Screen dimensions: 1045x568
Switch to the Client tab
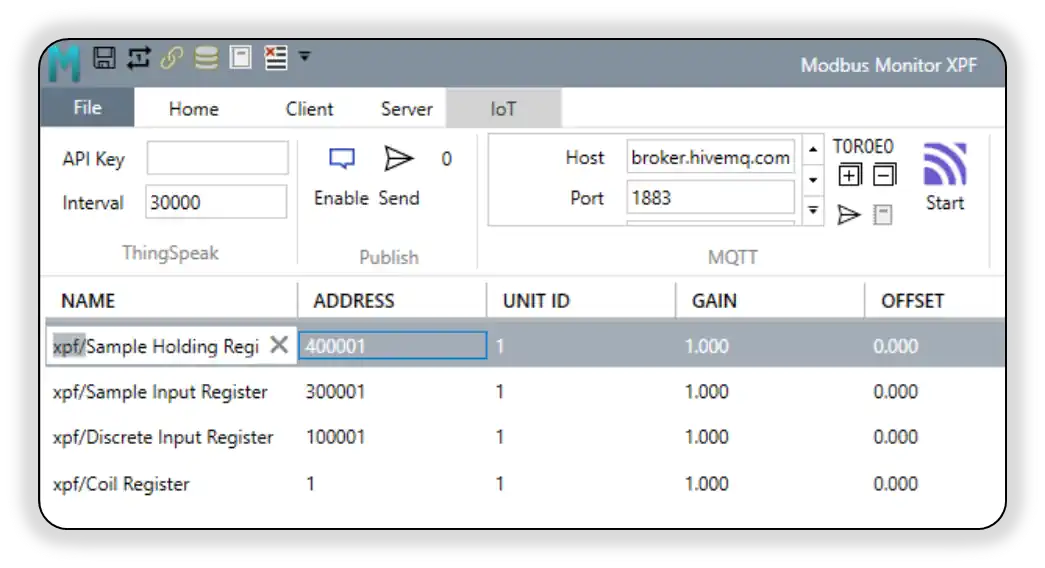point(309,109)
